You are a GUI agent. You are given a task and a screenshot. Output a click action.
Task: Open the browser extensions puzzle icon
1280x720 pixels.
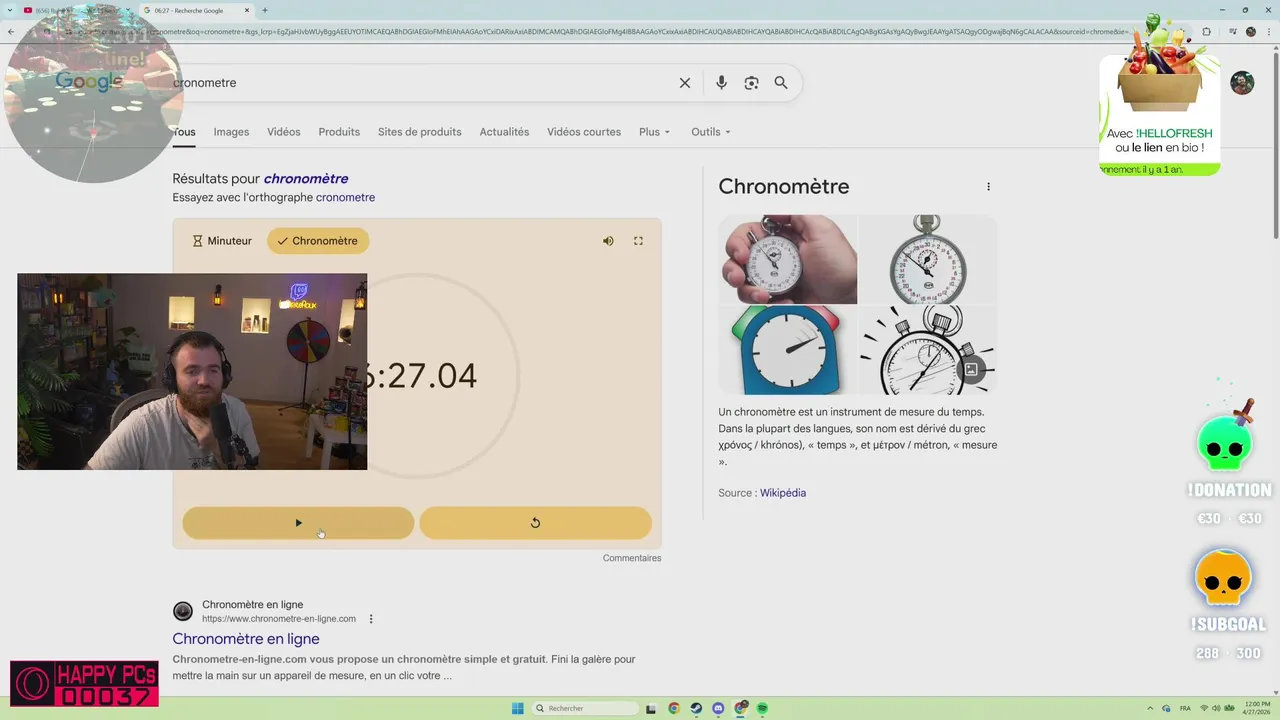click(x=1206, y=31)
